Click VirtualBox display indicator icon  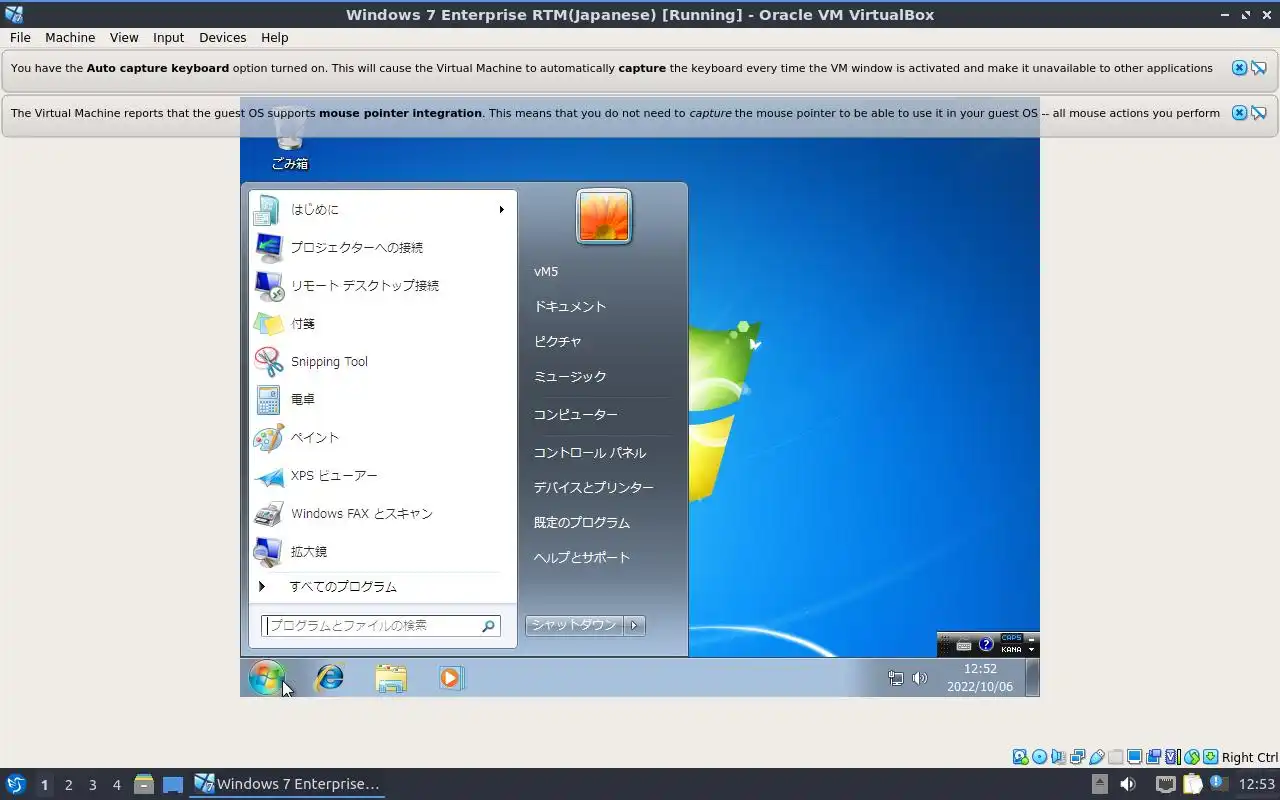[x=1134, y=757]
